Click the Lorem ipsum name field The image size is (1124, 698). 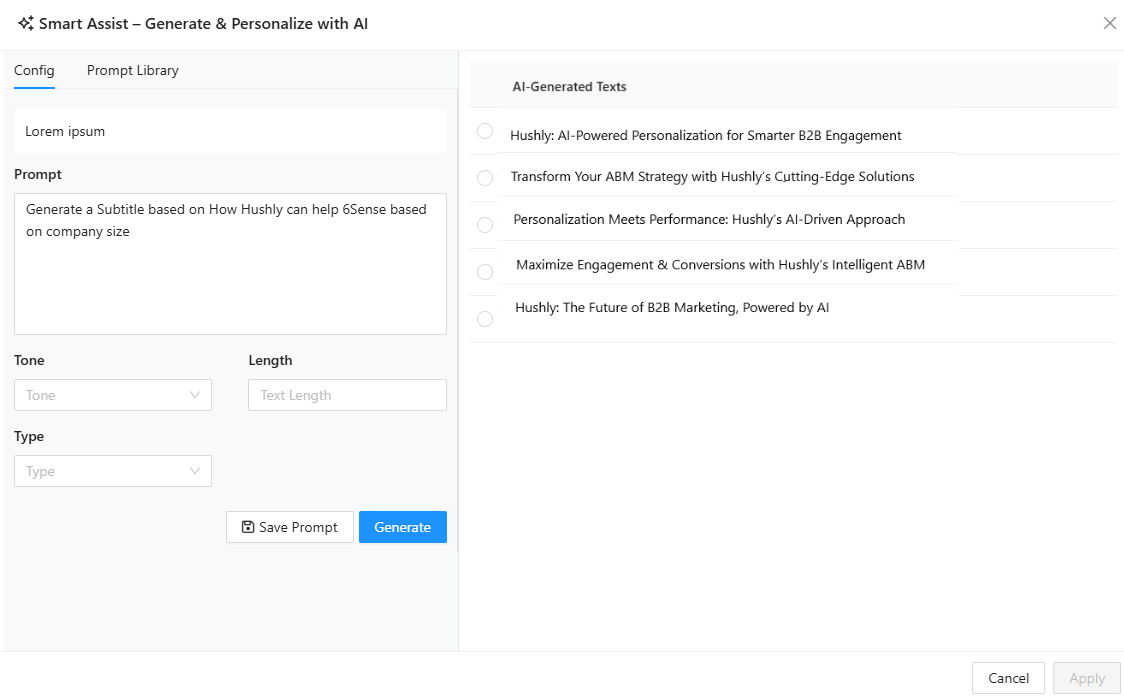point(230,131)
